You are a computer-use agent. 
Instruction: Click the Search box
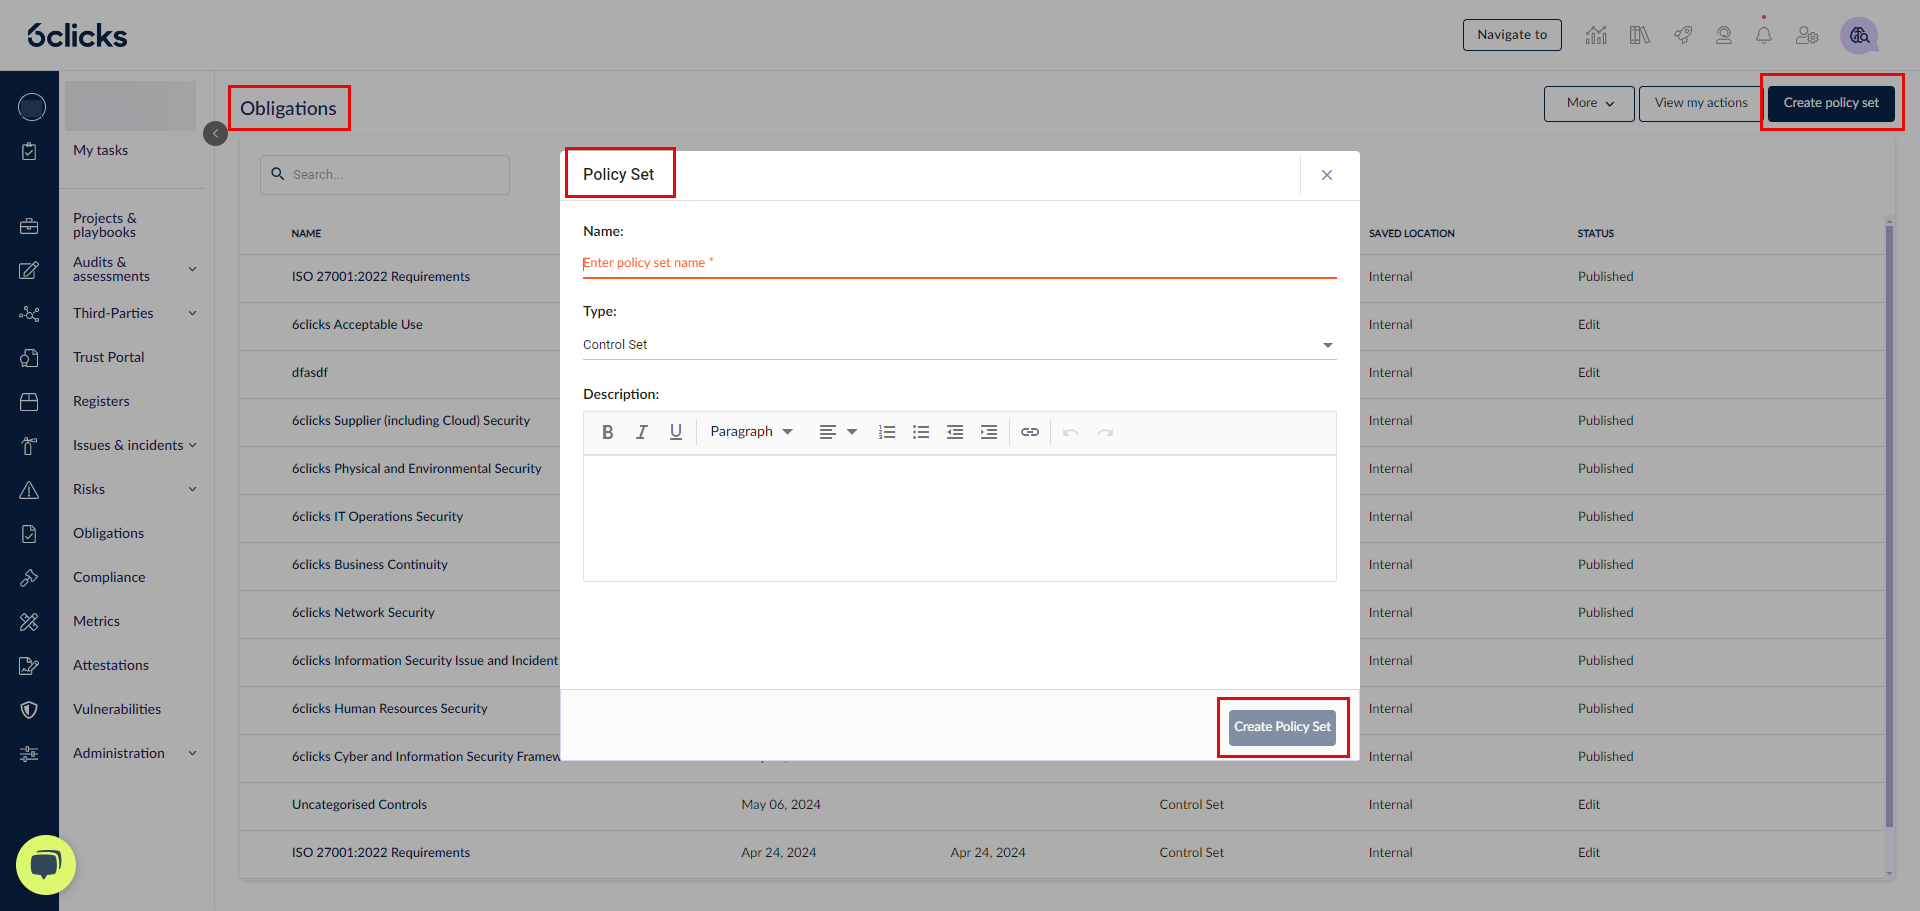[x=385, y=175]
